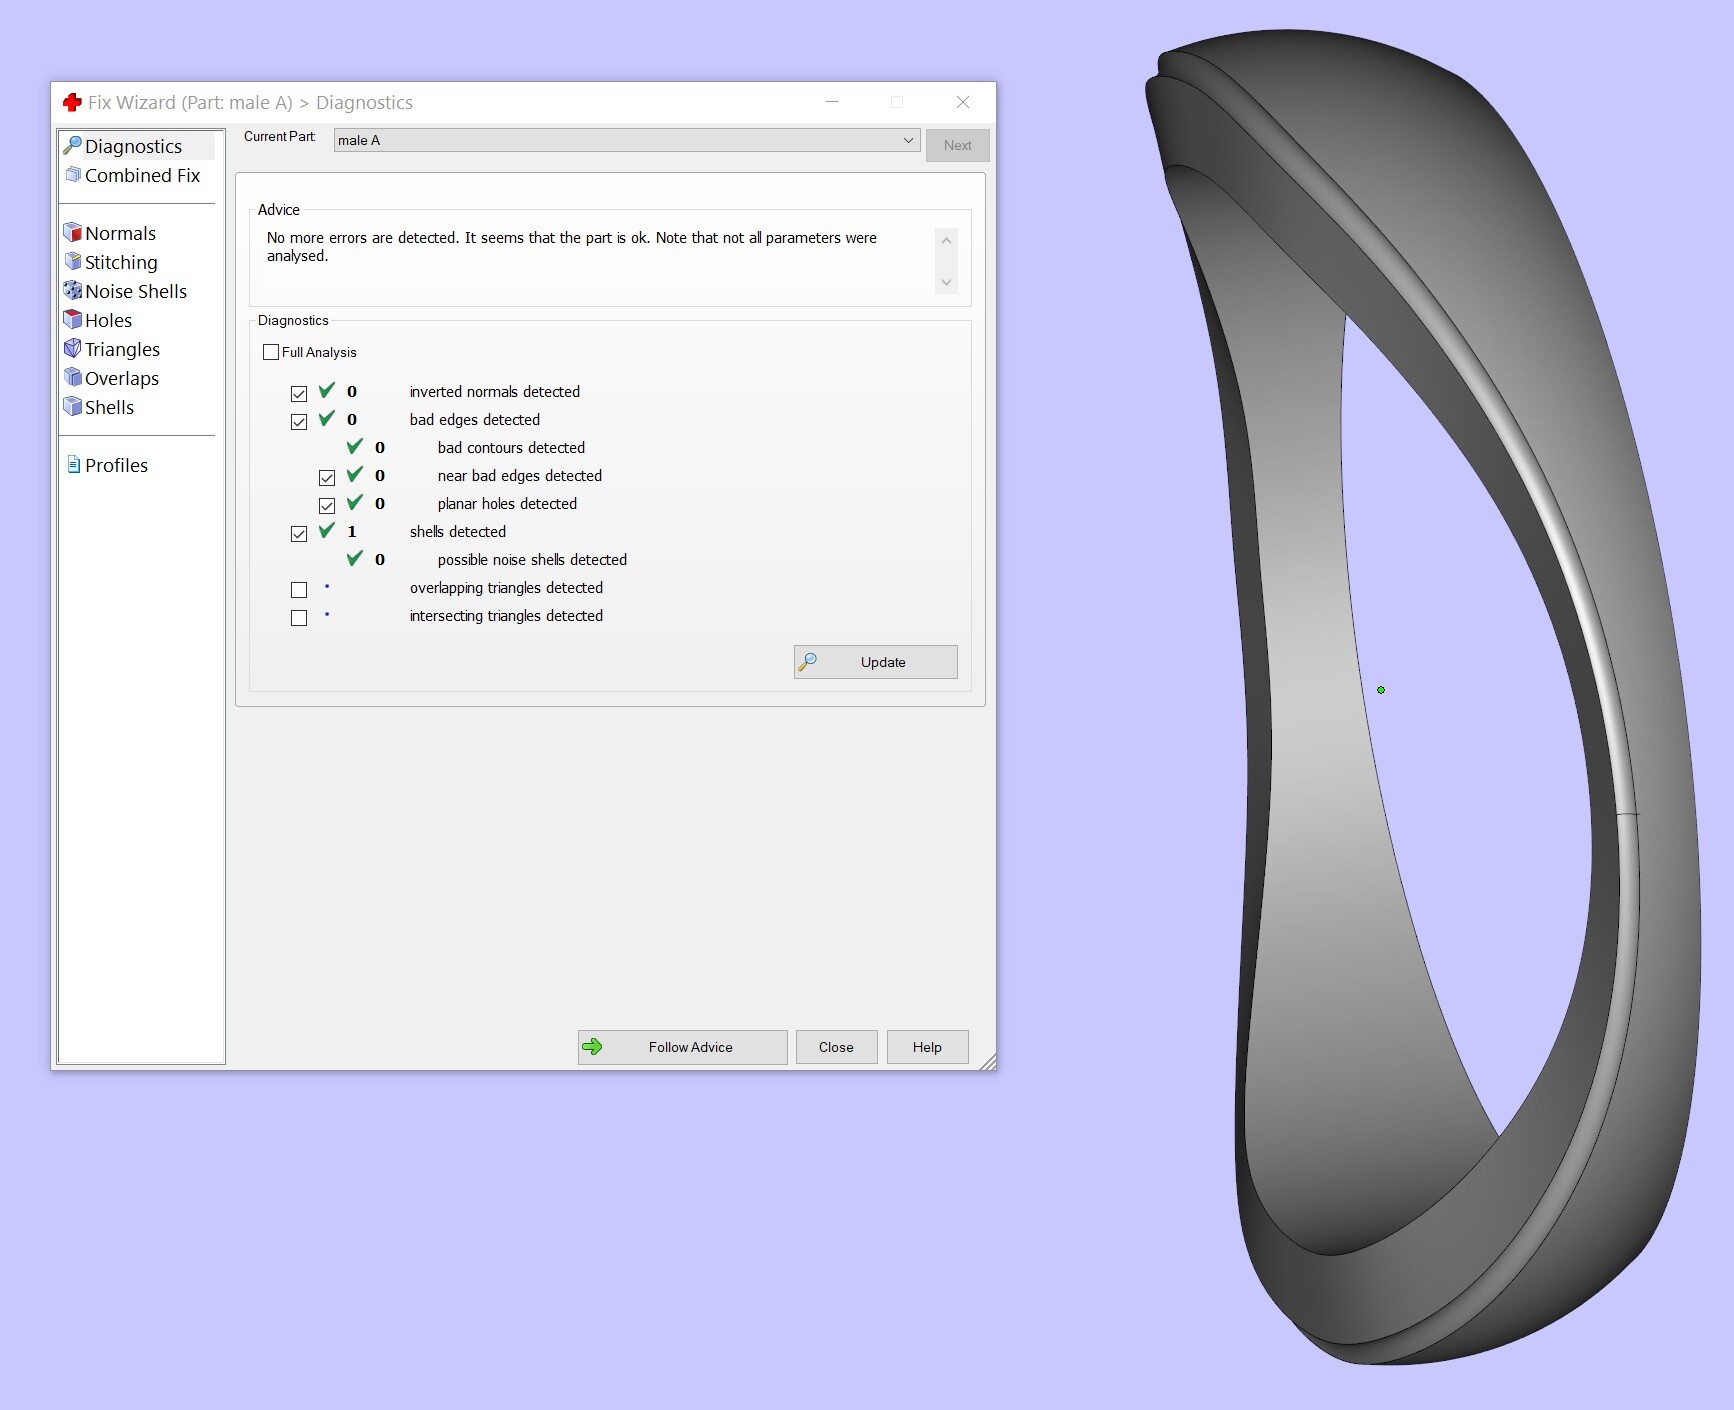Image resolution: width=1734 pixels, height=1410 pixels.
Task: Click the magnifier icon on Update button
Action: (x=808, y=662)
